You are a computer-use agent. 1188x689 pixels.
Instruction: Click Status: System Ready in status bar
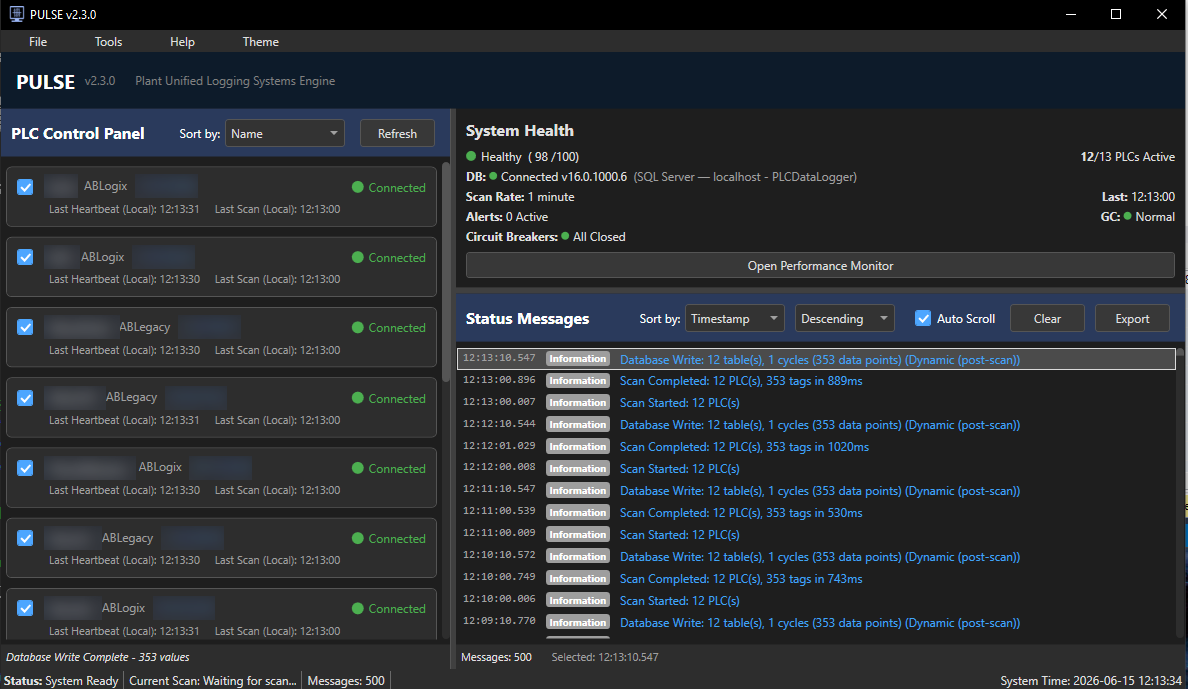pos(61,681)
